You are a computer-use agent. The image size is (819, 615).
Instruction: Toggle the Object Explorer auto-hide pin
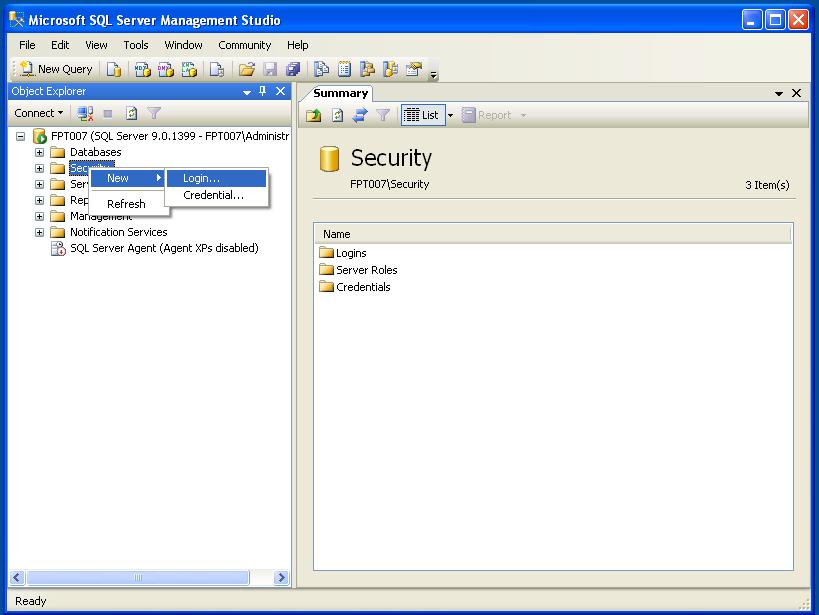click(263, 91)
